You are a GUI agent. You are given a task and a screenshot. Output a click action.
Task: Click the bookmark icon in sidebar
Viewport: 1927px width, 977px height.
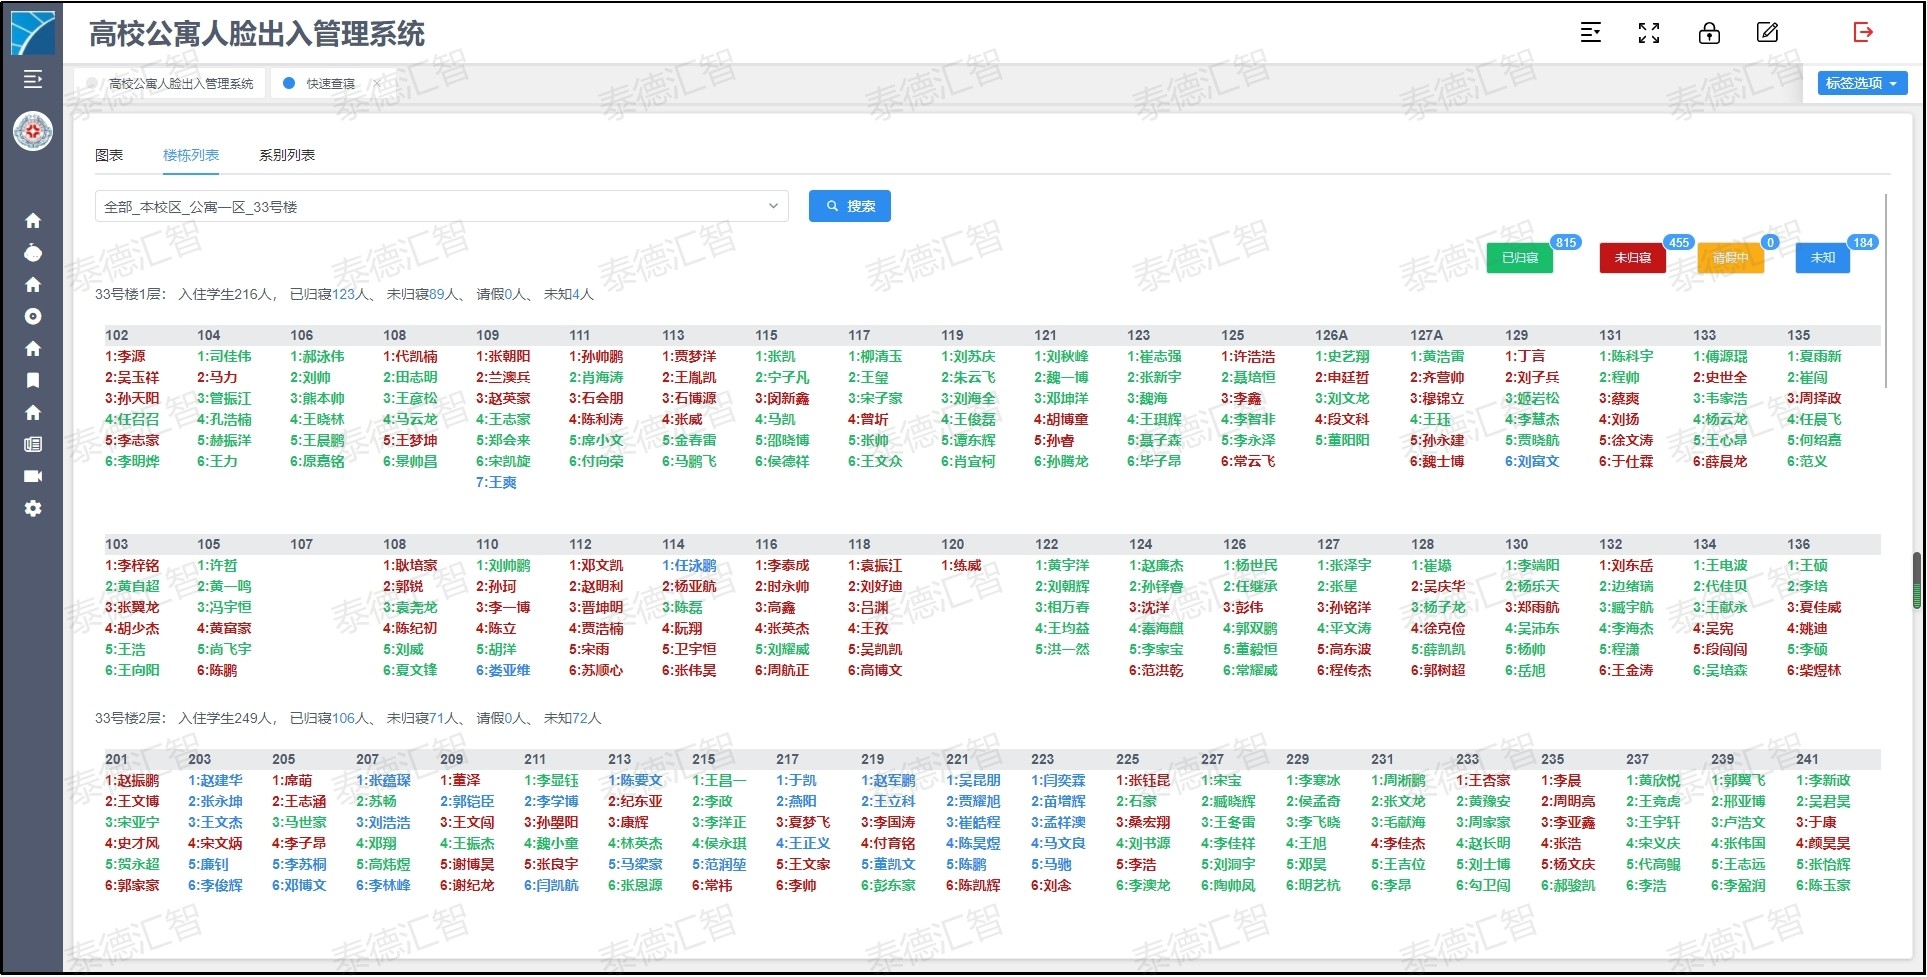click(33, 380)
